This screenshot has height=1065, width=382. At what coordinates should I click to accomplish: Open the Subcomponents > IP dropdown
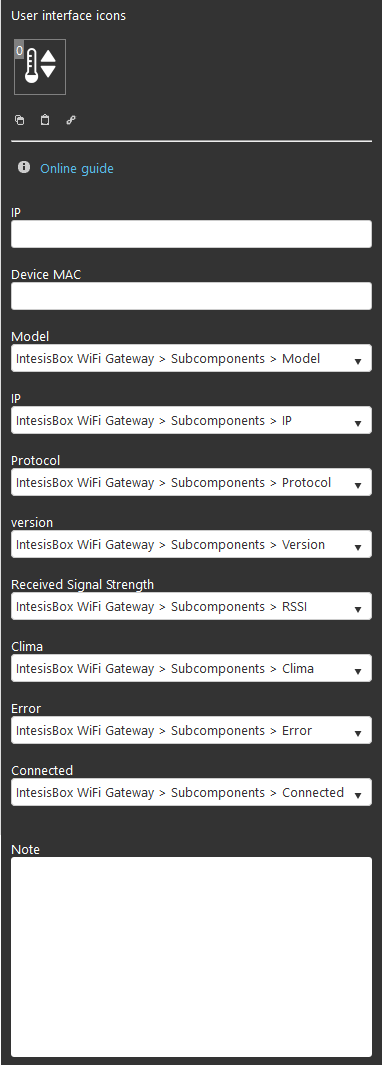click(192, 420)
